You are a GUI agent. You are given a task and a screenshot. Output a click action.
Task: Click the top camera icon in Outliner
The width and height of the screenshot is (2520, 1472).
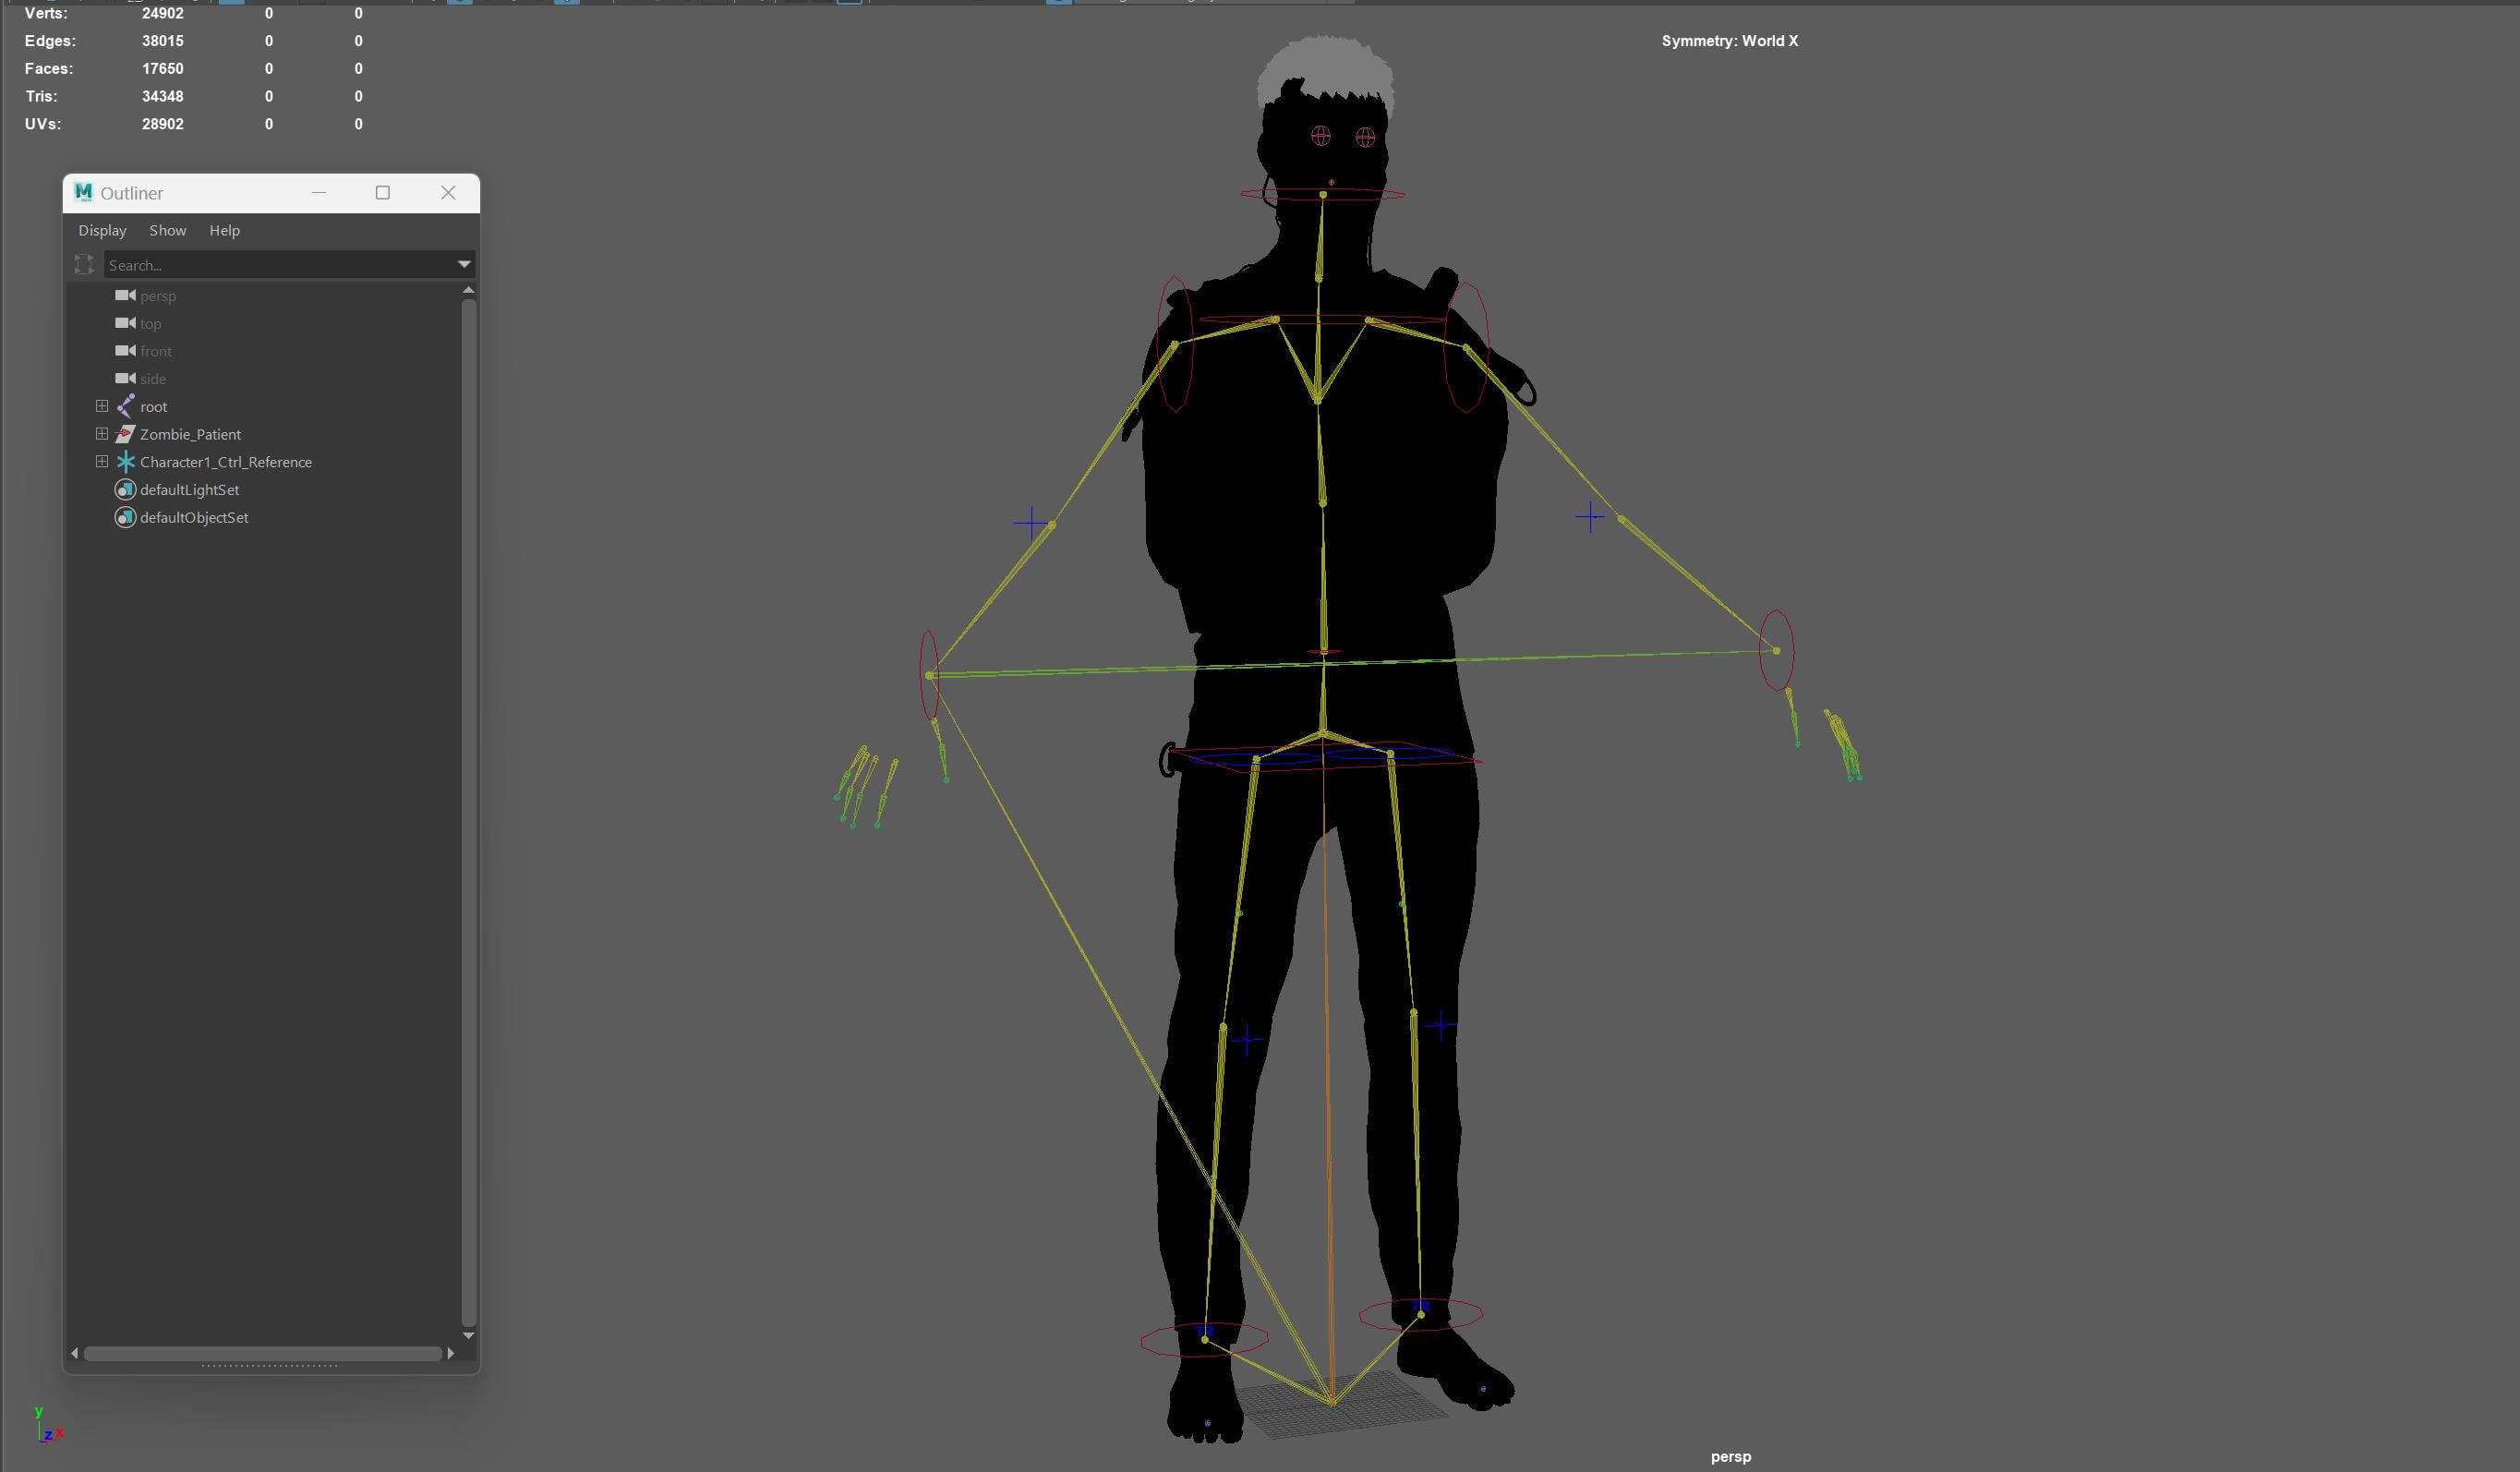[x=125, y=323]
